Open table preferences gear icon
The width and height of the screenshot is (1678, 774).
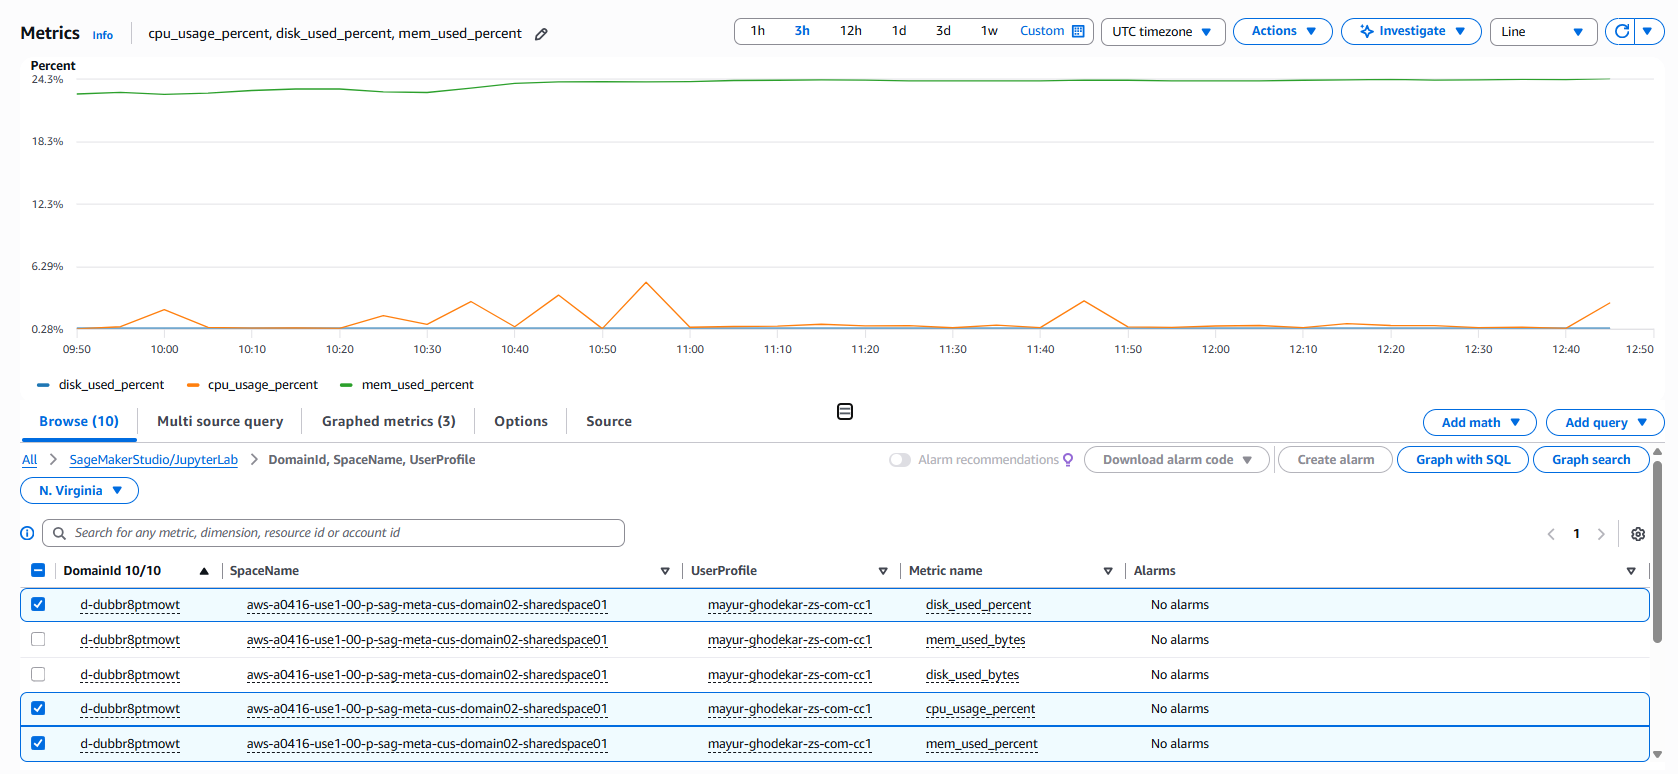1638,534
